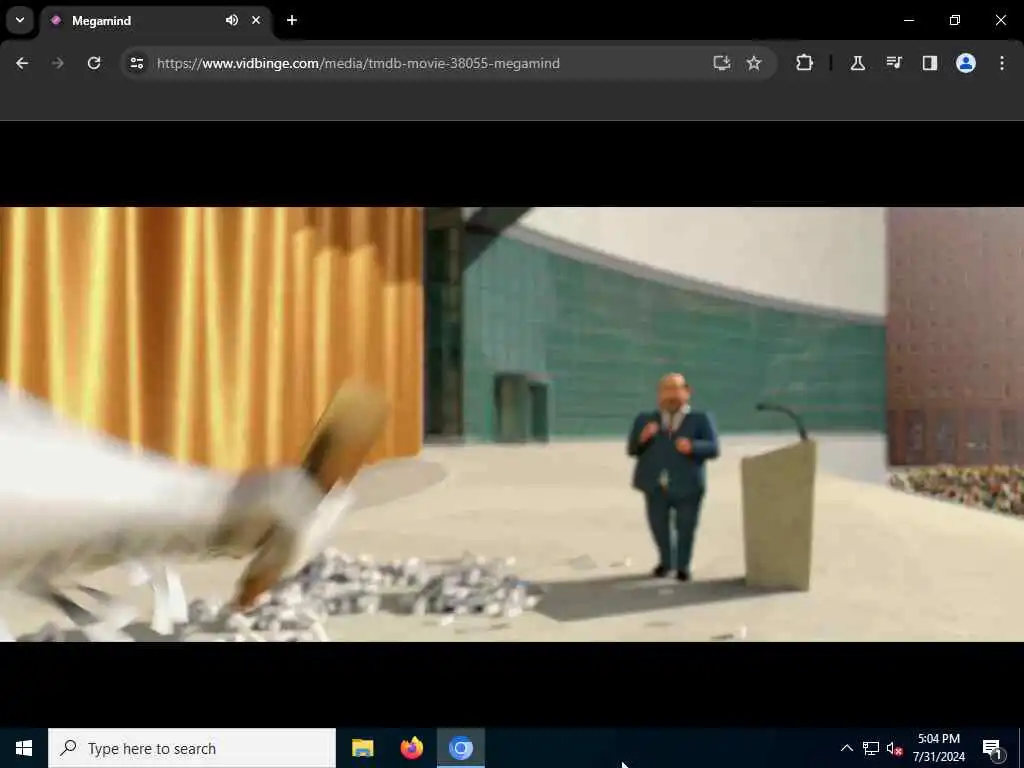
Task: Go forward to the next page
Action: coord(57,63)
